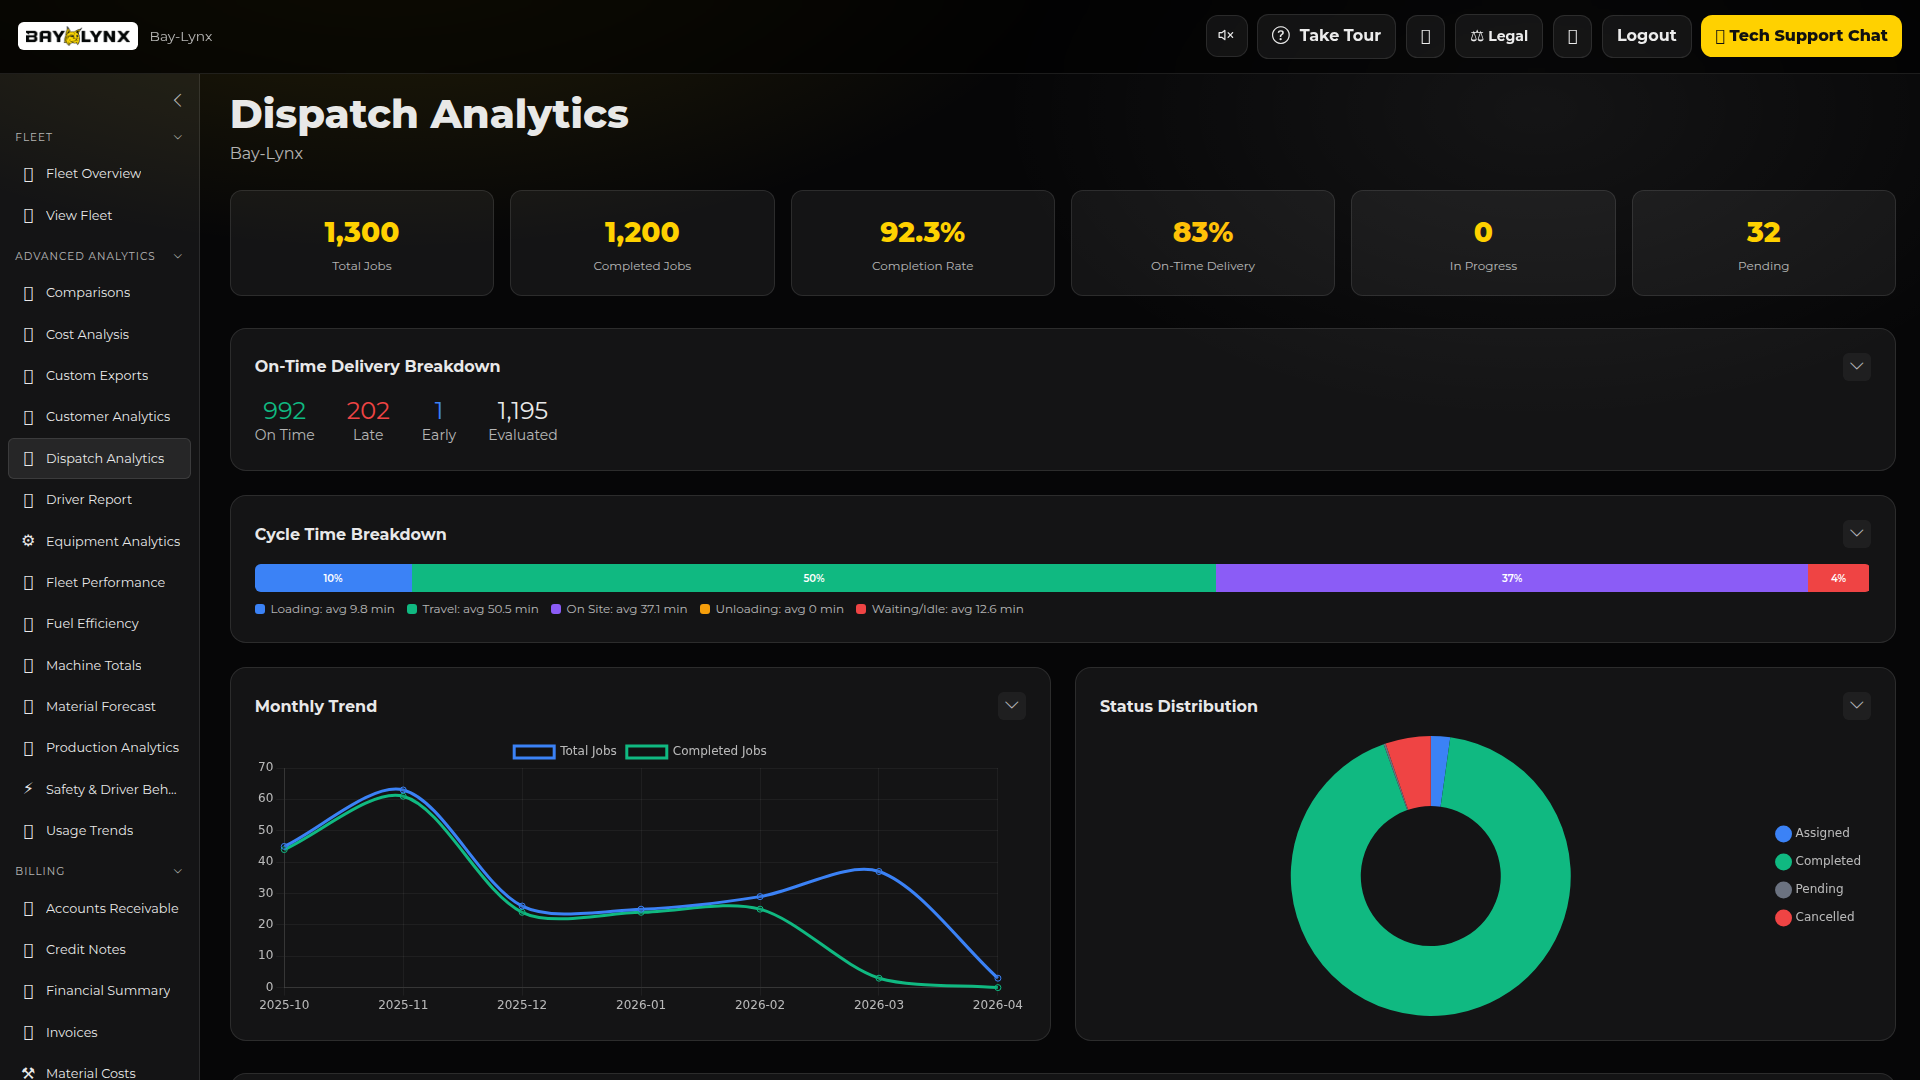Viewport: 1920px width, 1080px height.
Task: Open Customer Analytics in the sidebar
Action: point(108,416)
